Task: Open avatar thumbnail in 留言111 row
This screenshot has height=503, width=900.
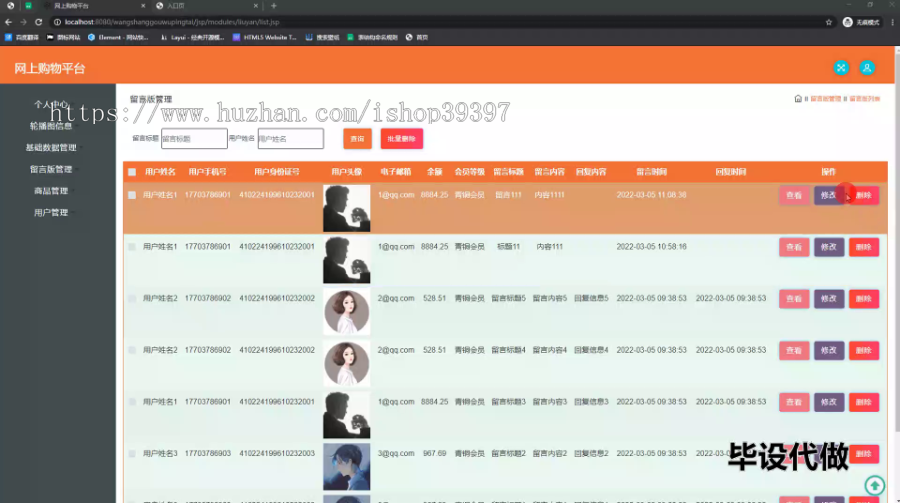Action: pyautogui.click(x=346, y=208)
